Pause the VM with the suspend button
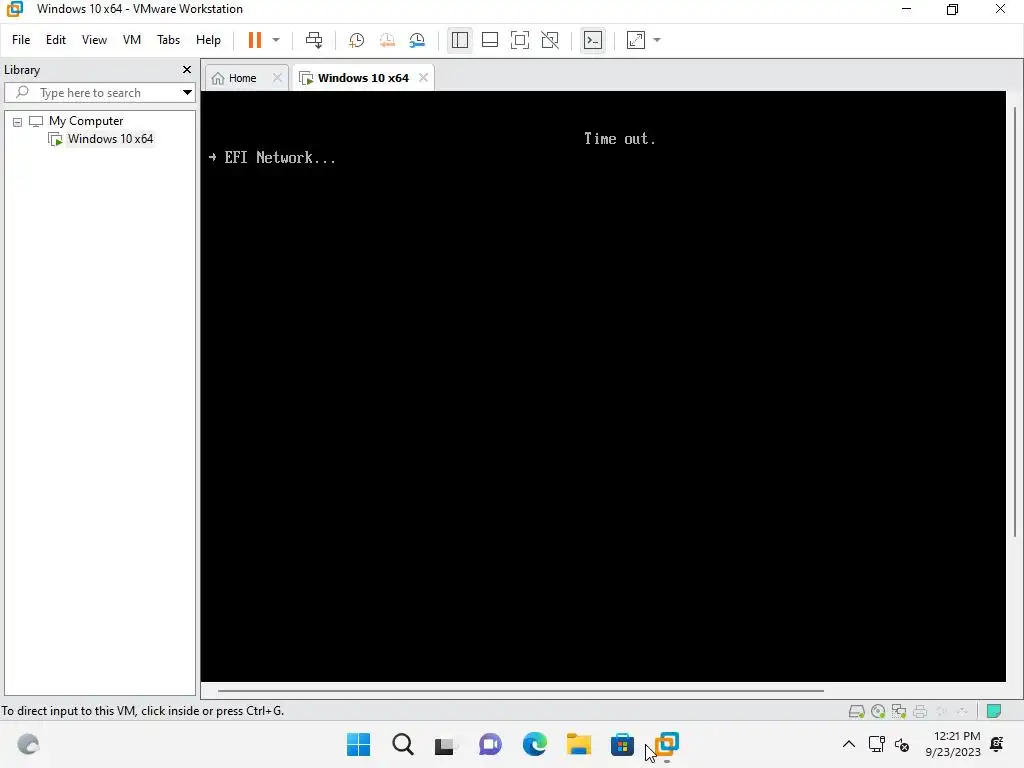 [255, 40]
